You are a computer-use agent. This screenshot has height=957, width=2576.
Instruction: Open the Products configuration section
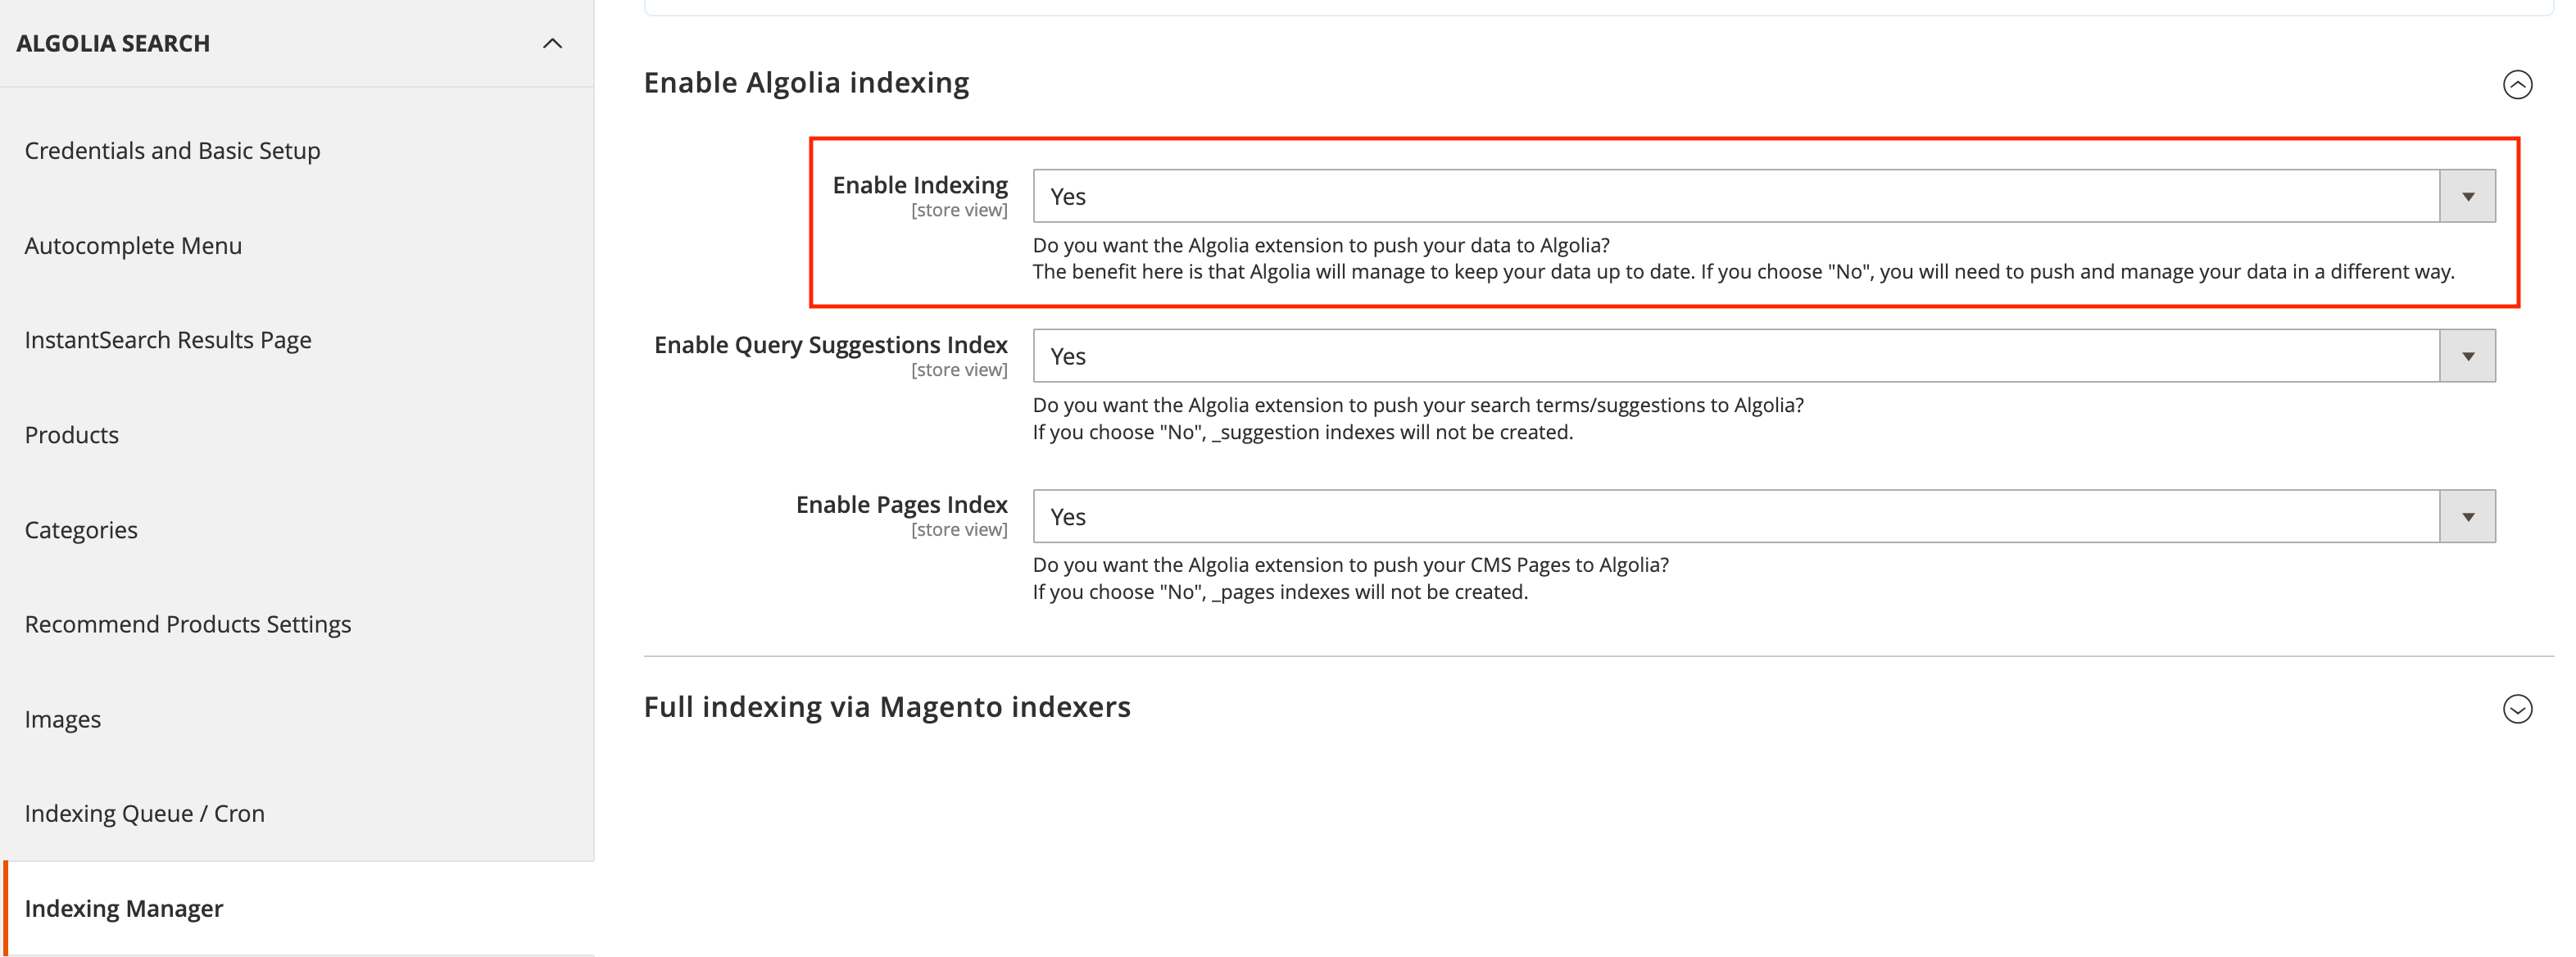point(71,434)
